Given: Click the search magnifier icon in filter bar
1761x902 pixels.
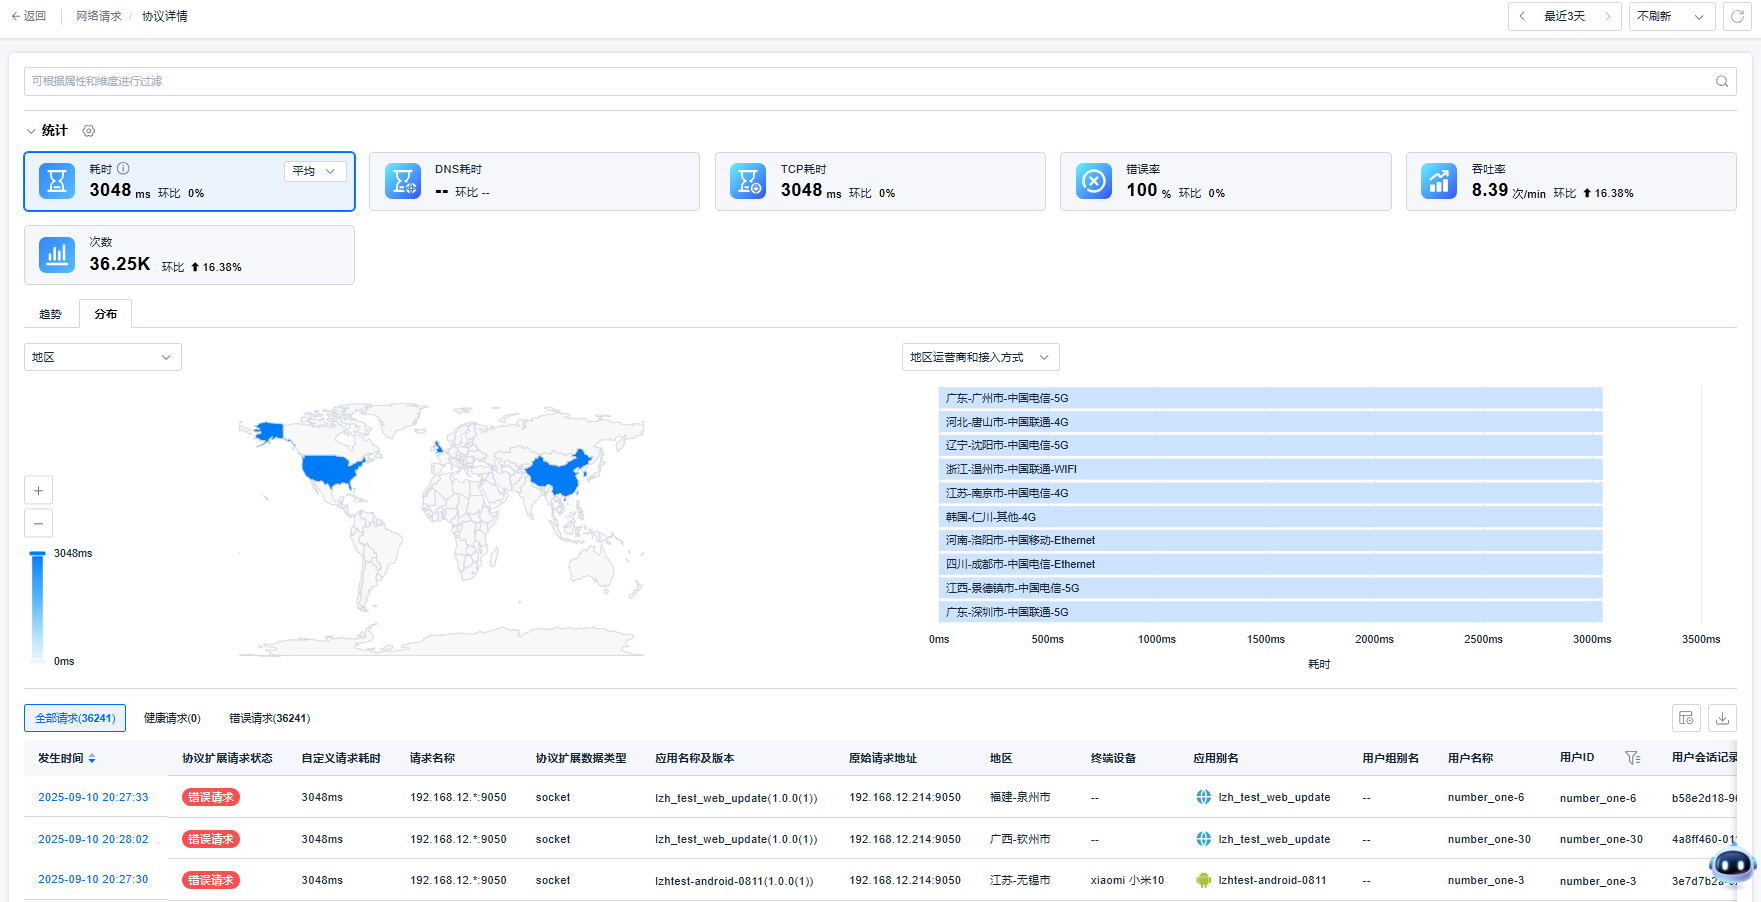Looking at the screenshot, I should [x=1722, y=82].
